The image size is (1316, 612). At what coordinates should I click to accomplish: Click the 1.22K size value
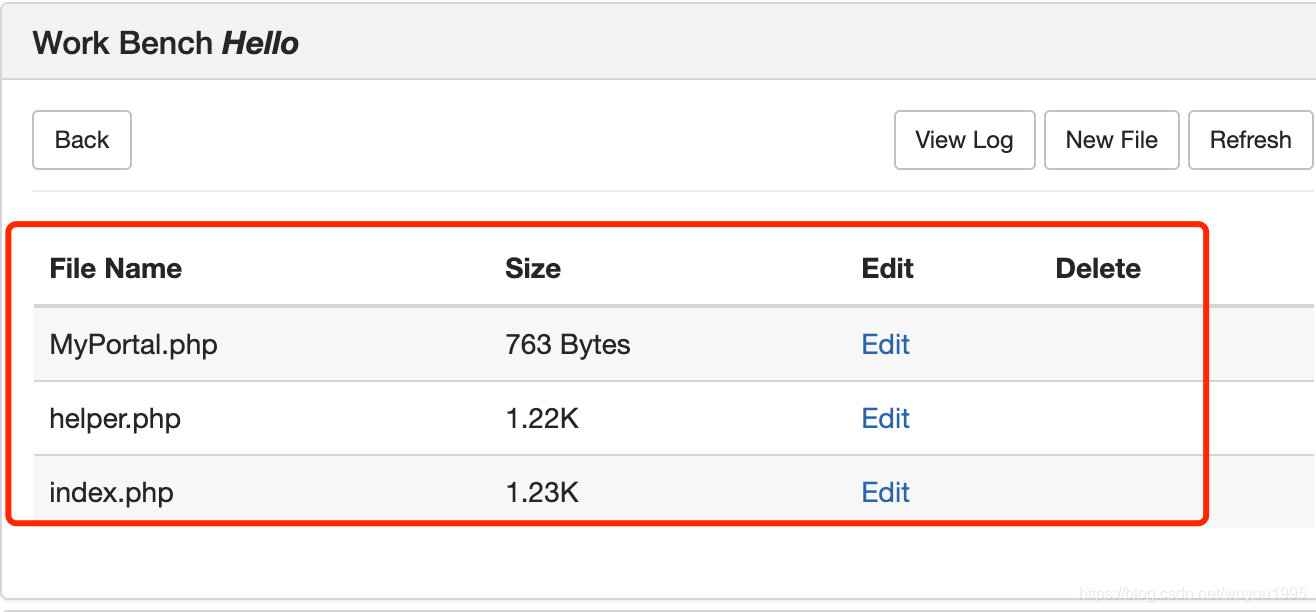pyautogui.click(x=542, y=418)
